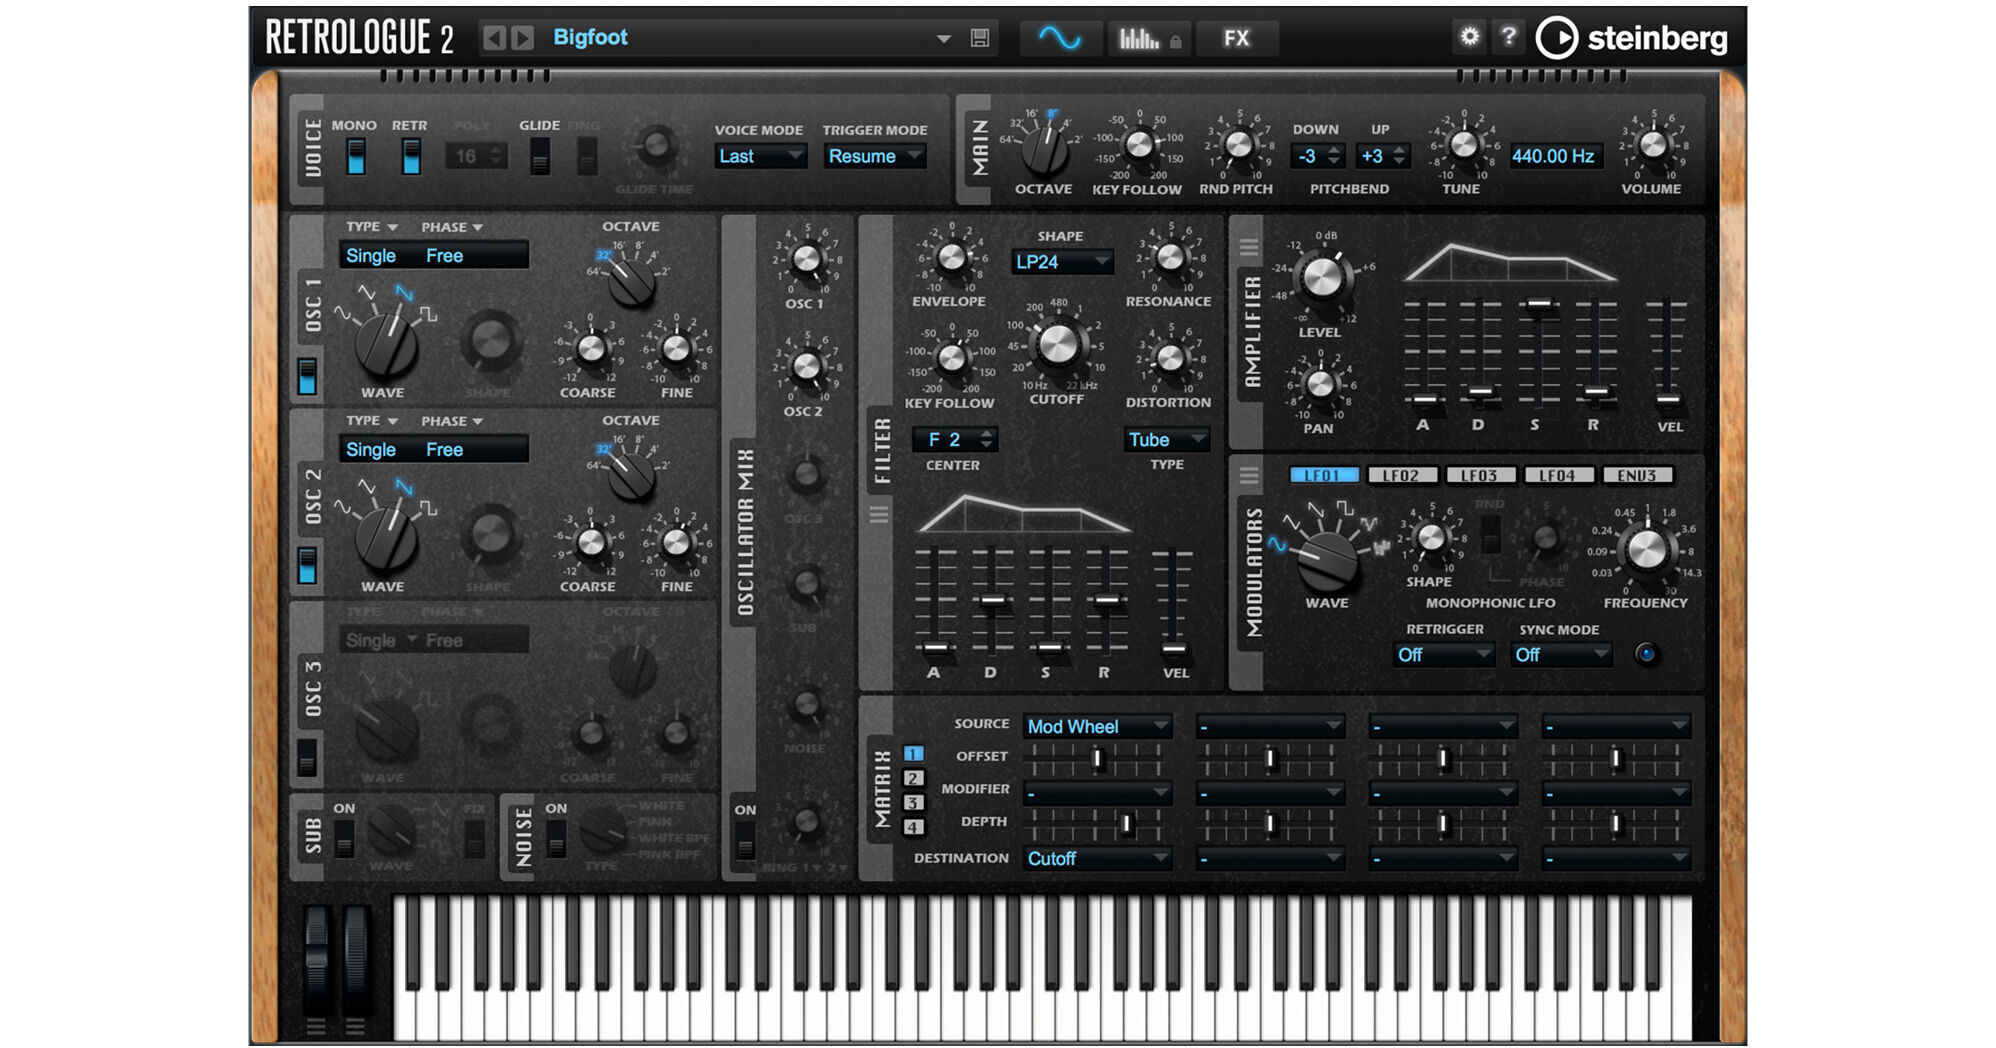Open the distortion Type dropdown Tube

pos(1167,440)
